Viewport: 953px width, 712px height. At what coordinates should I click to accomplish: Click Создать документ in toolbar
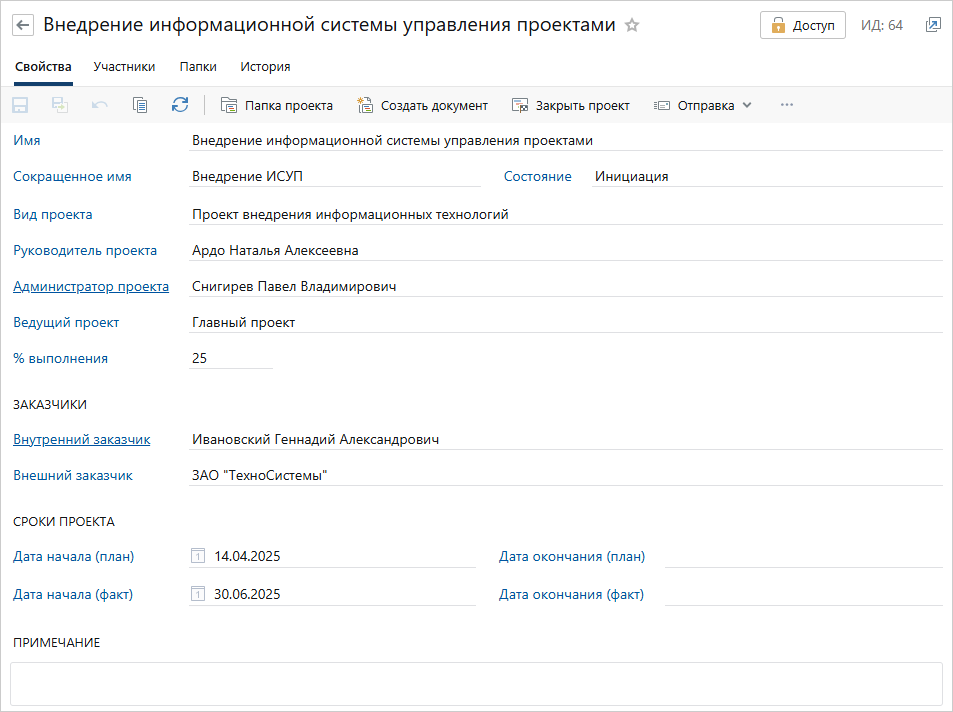[x=422, y=105]
